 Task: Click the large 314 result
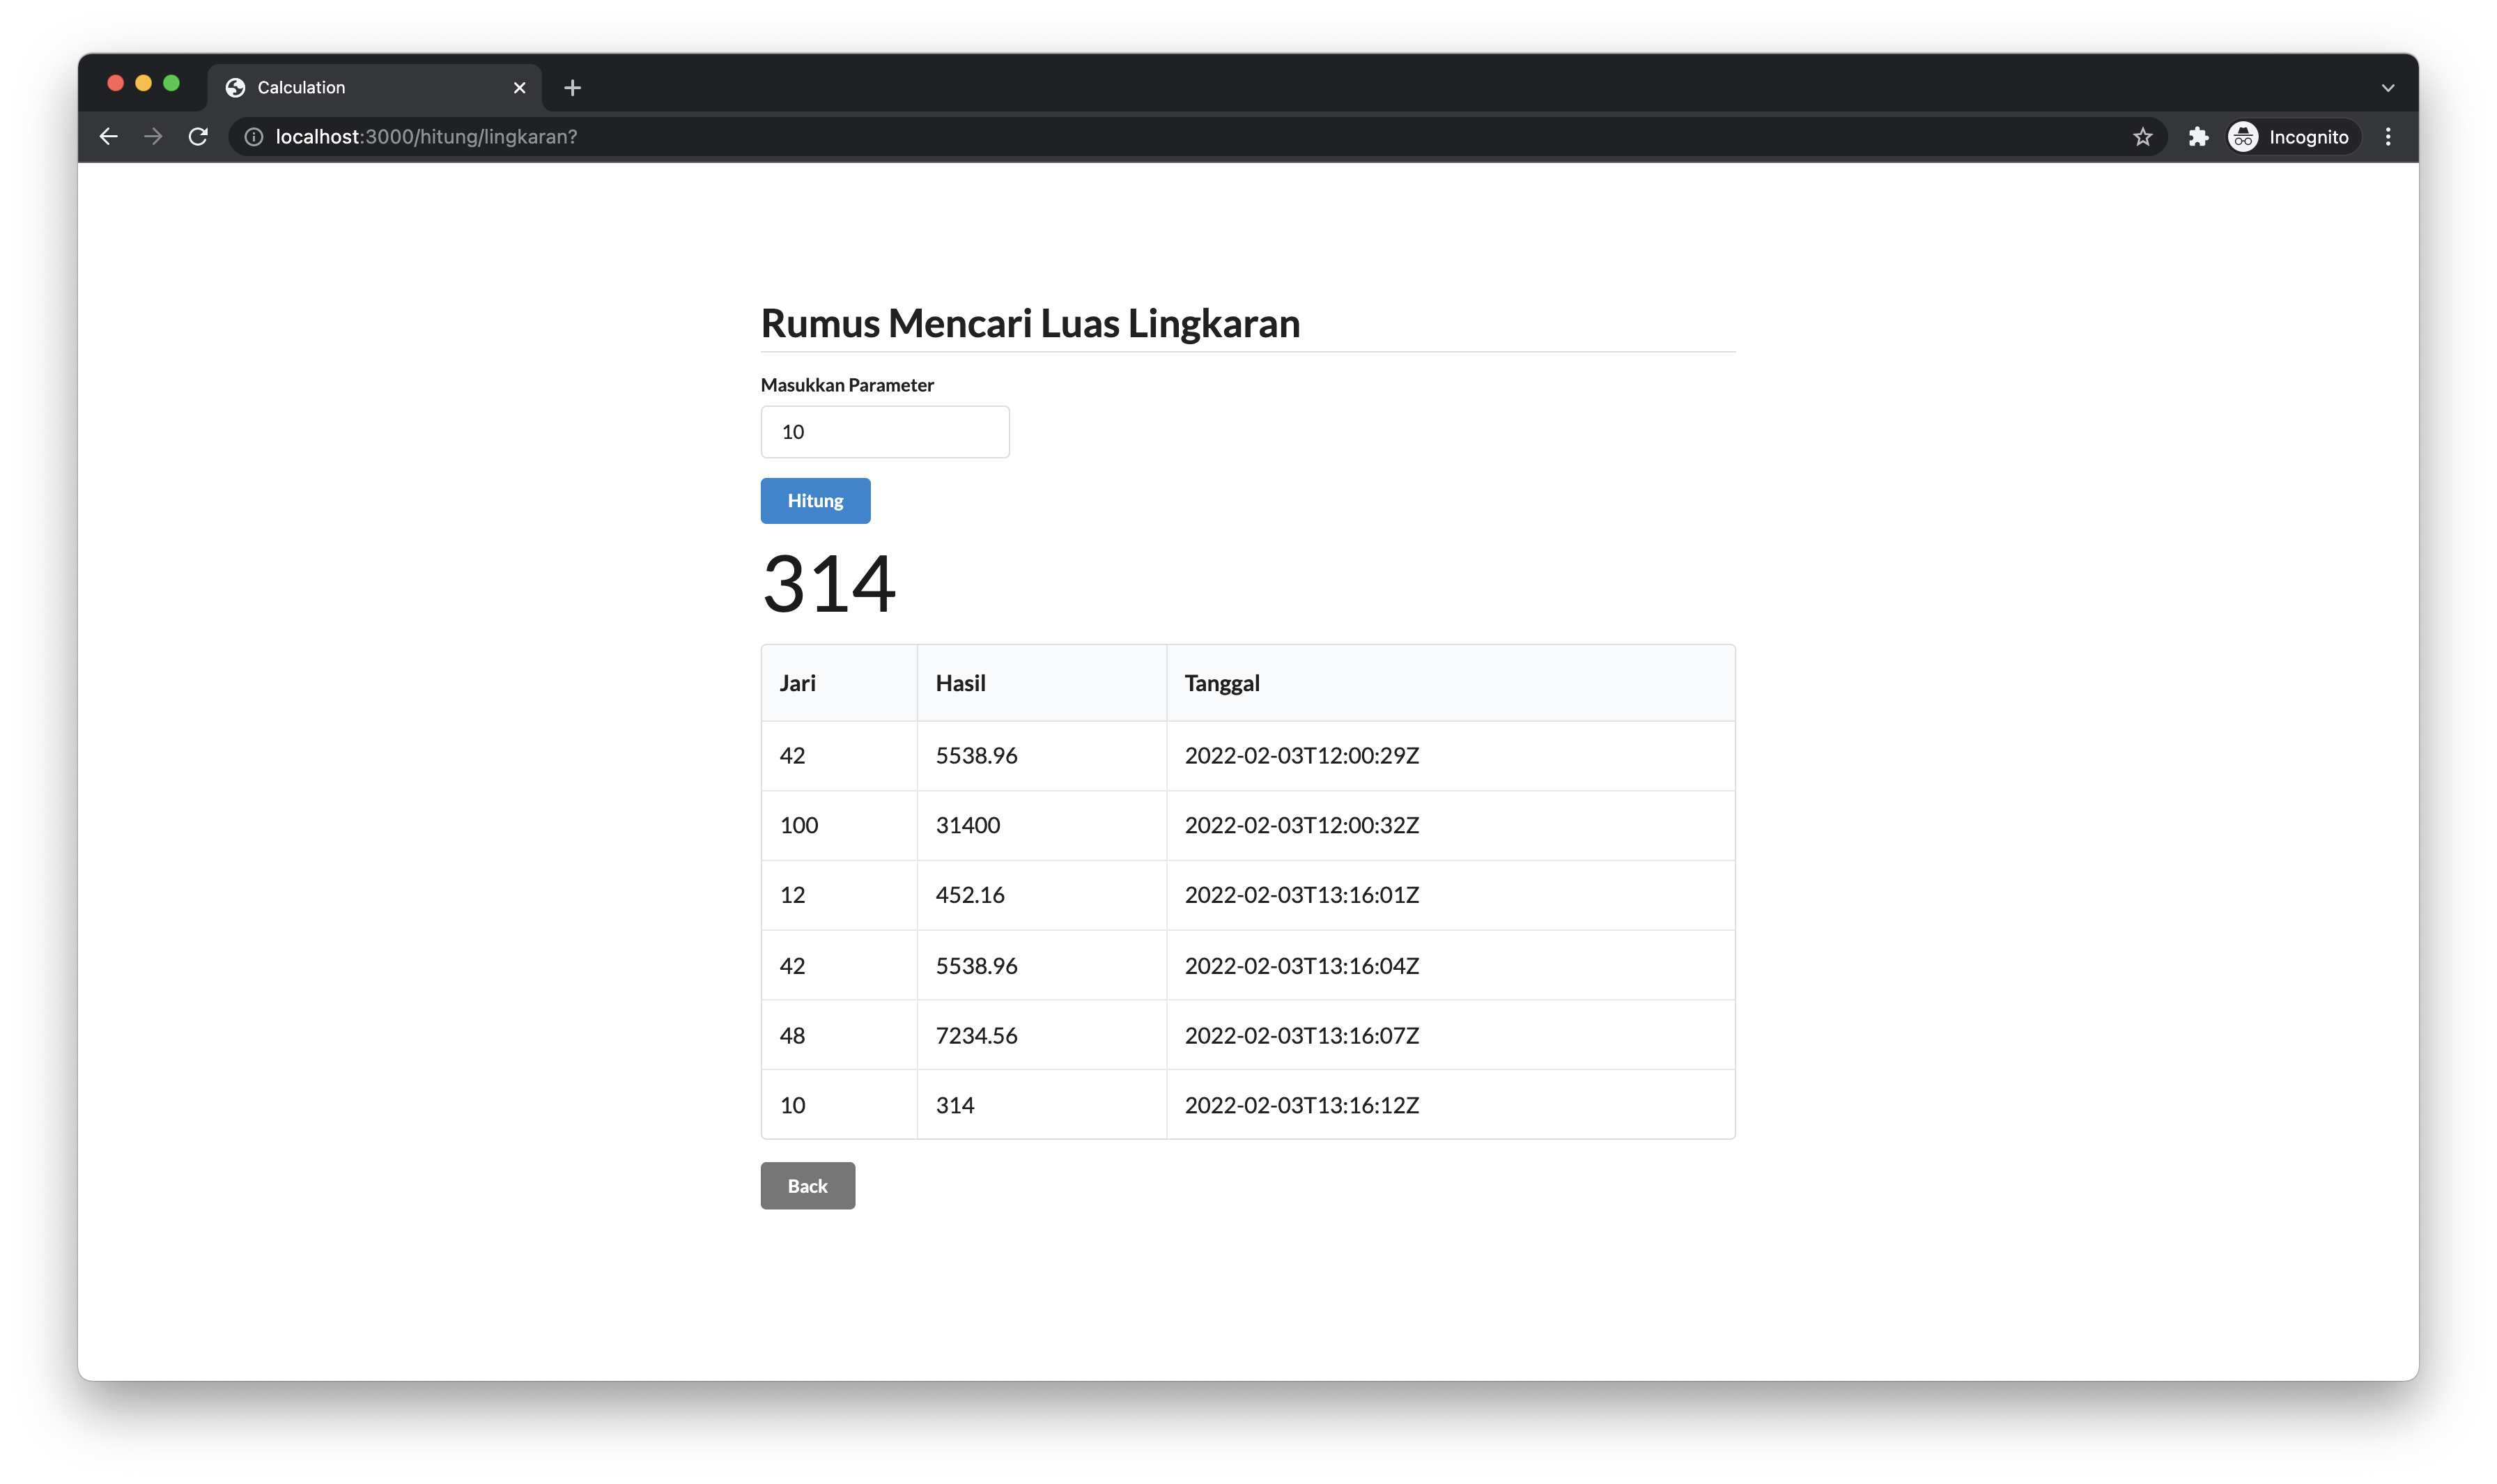[829, 584]
